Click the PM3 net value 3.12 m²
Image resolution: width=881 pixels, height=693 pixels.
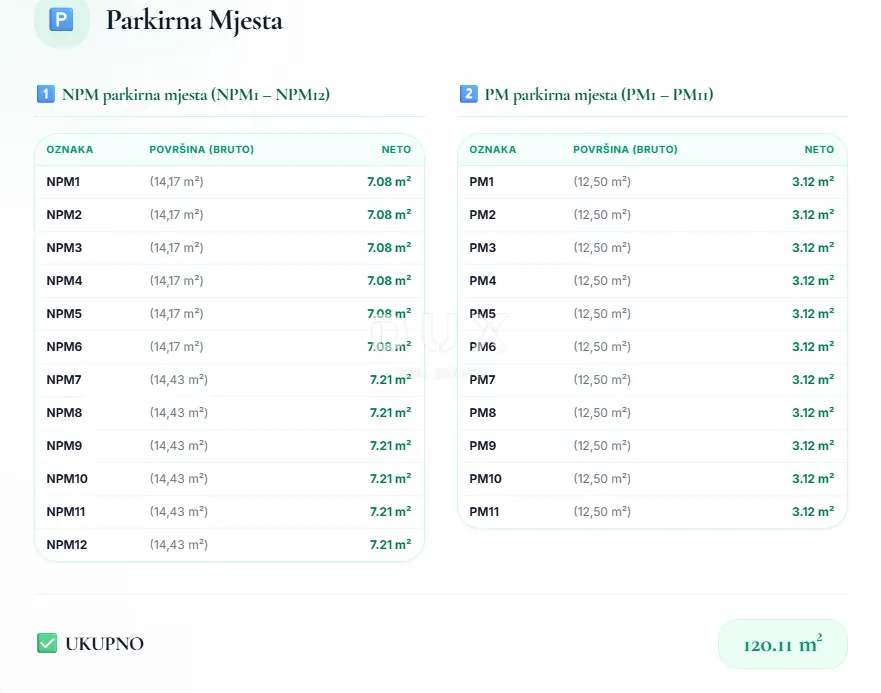[x=813, y=248]
